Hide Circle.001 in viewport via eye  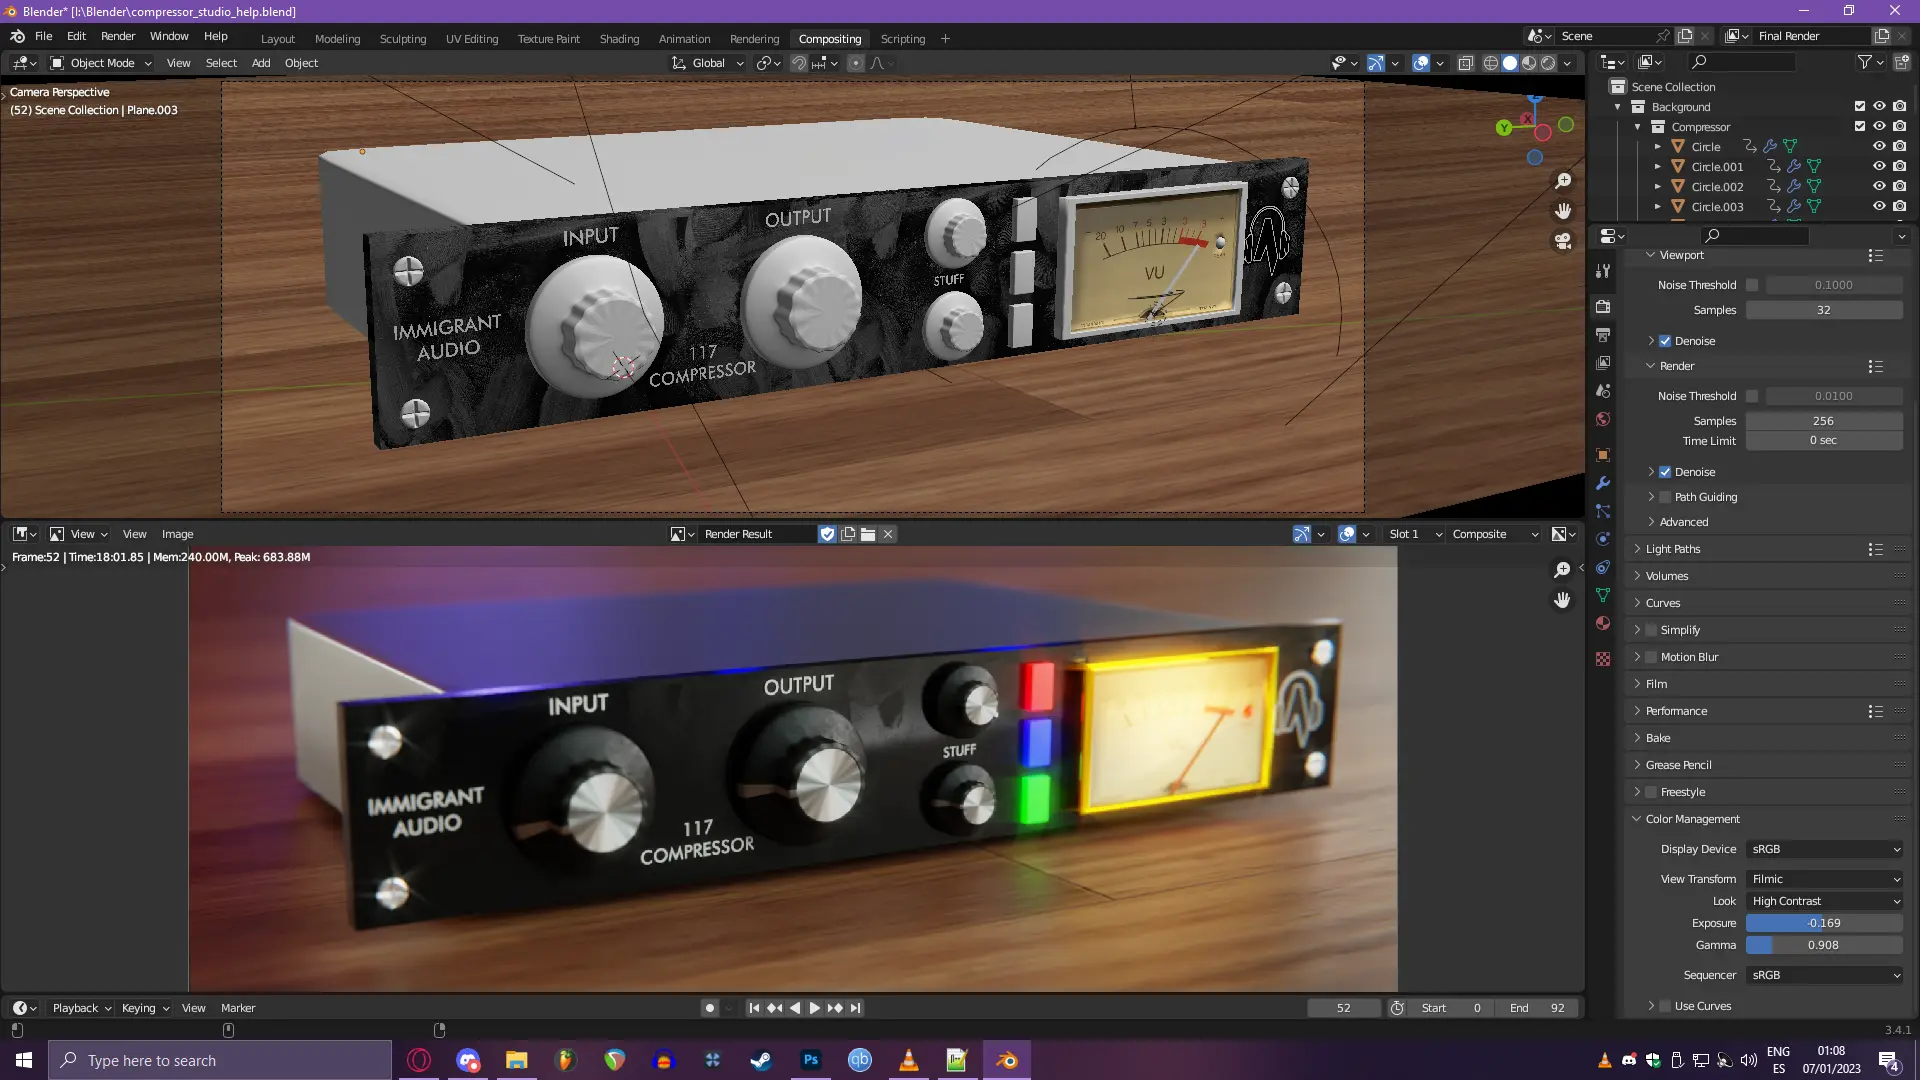click(1879, 166)
